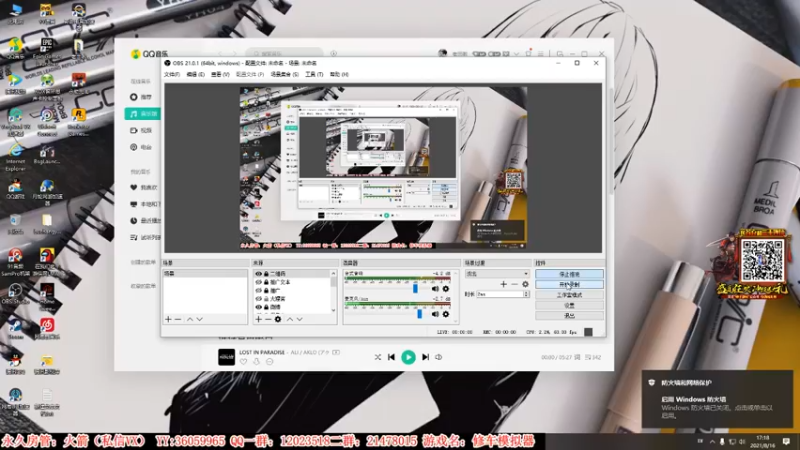Open 设置 from OBS controls panel
The image size is (800, 450).
(x=569, y=305)
